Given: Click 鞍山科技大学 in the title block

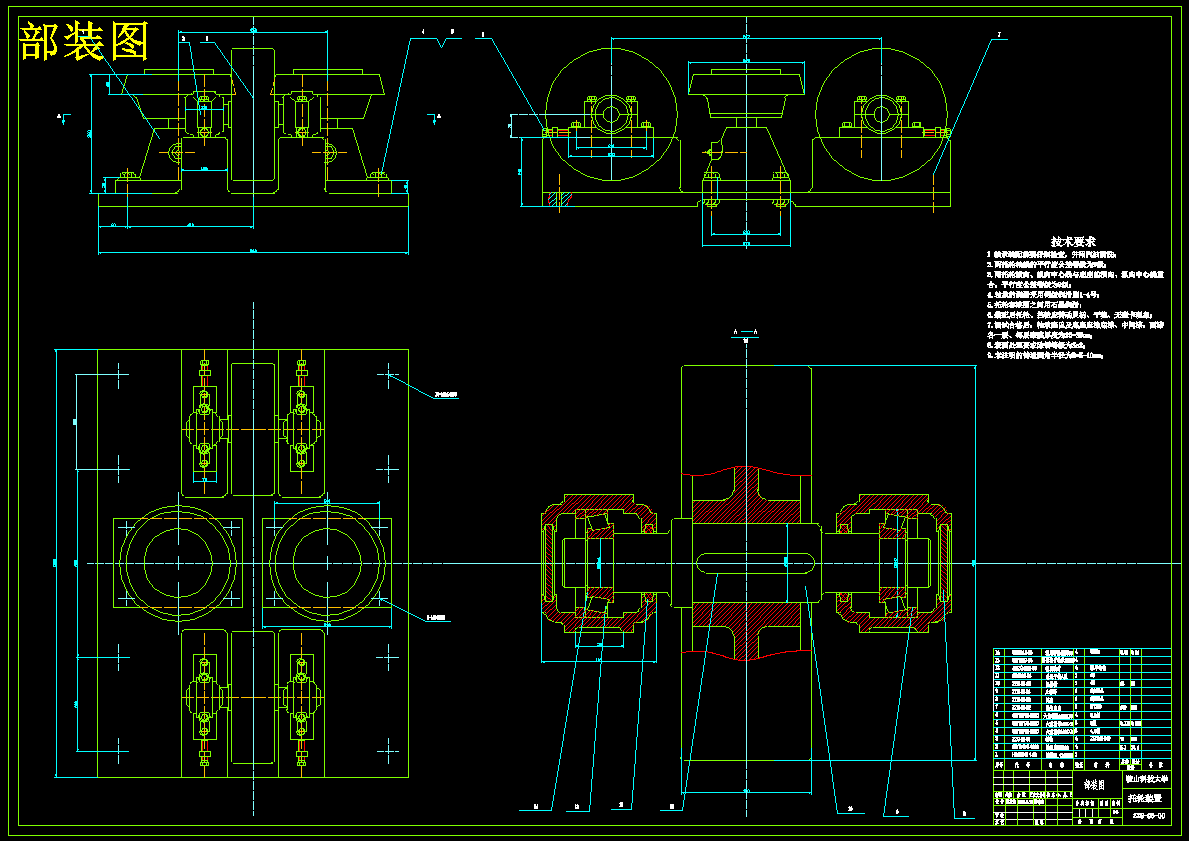Looking at the screenshot, I should pyautogui.click(x=1147, y=779).
